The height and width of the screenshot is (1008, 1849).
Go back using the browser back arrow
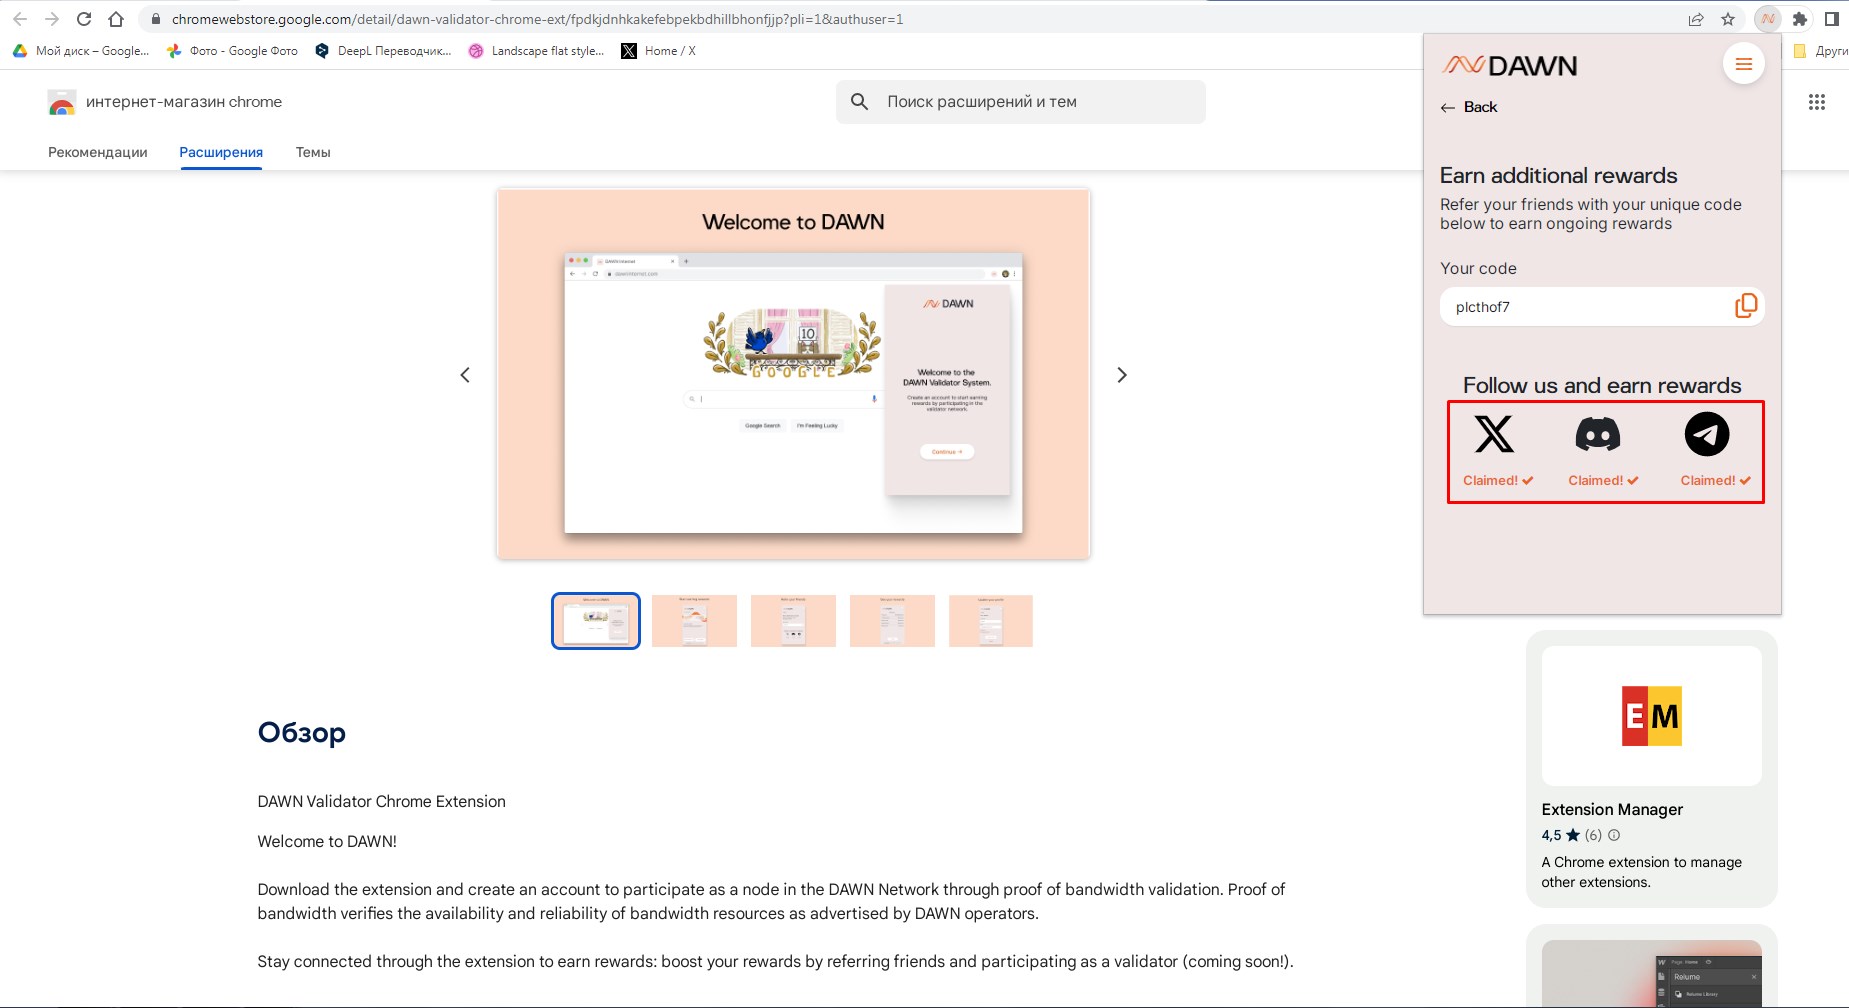coord(20,19)
